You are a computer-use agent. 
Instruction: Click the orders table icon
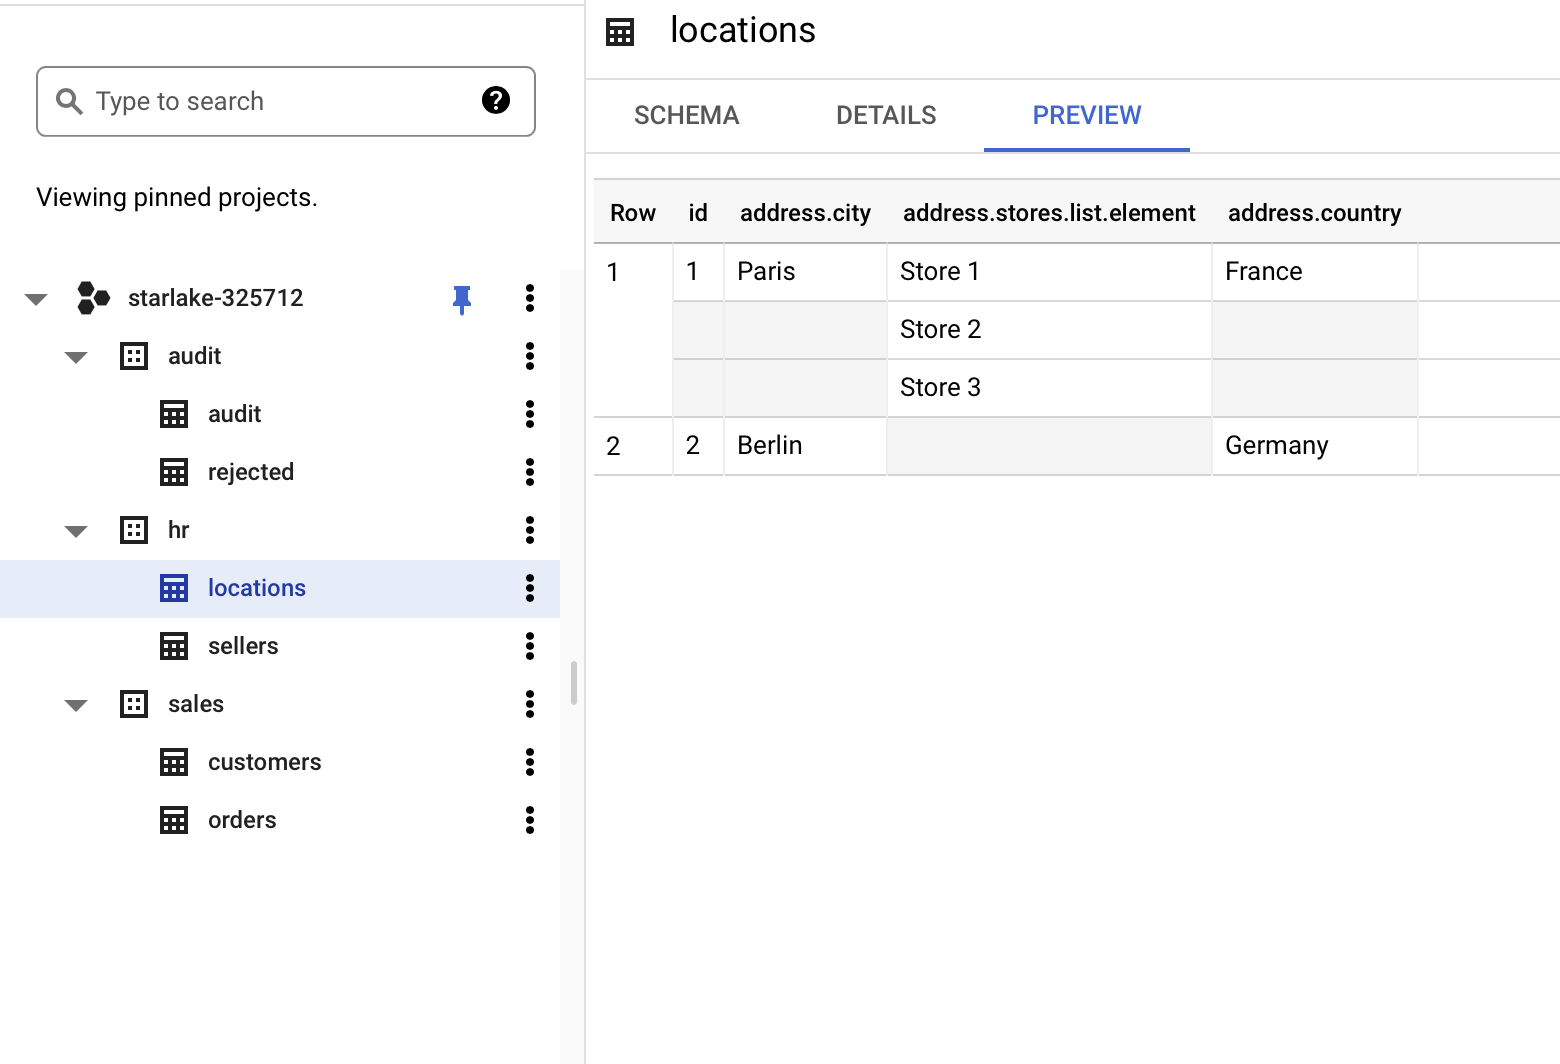pyautogui.click(x=174, y=820)
